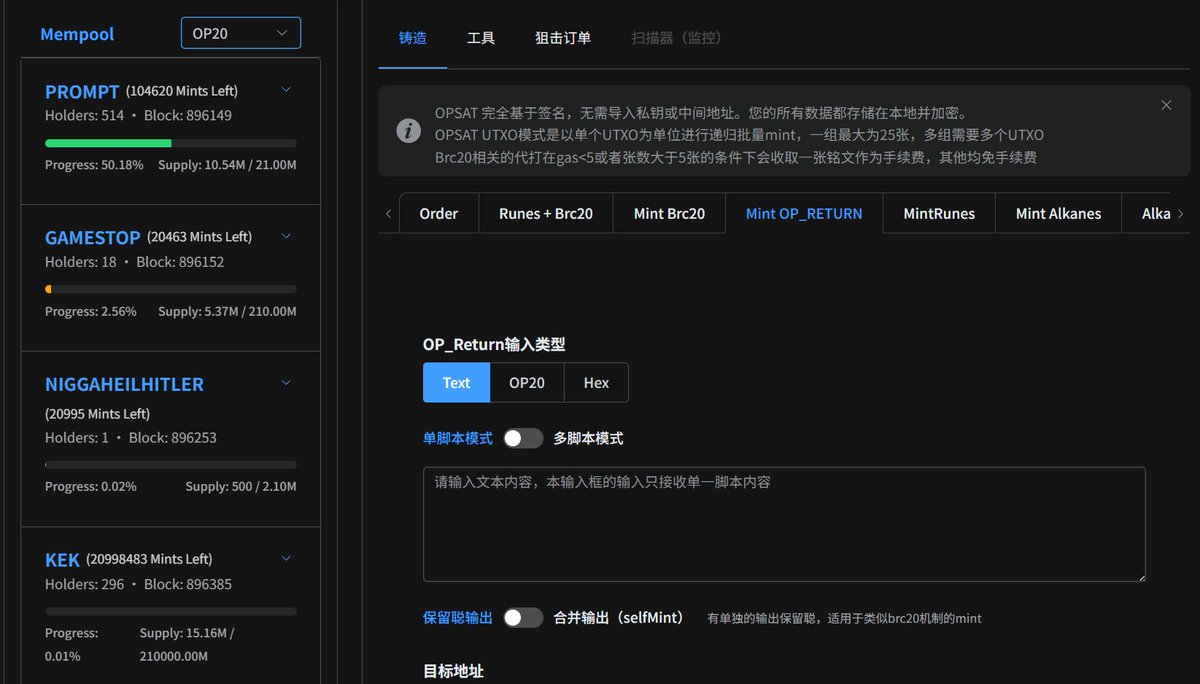Select the Runes + Brc20 sub-tab
The image size is (1200, 684).
coord(546,213)
